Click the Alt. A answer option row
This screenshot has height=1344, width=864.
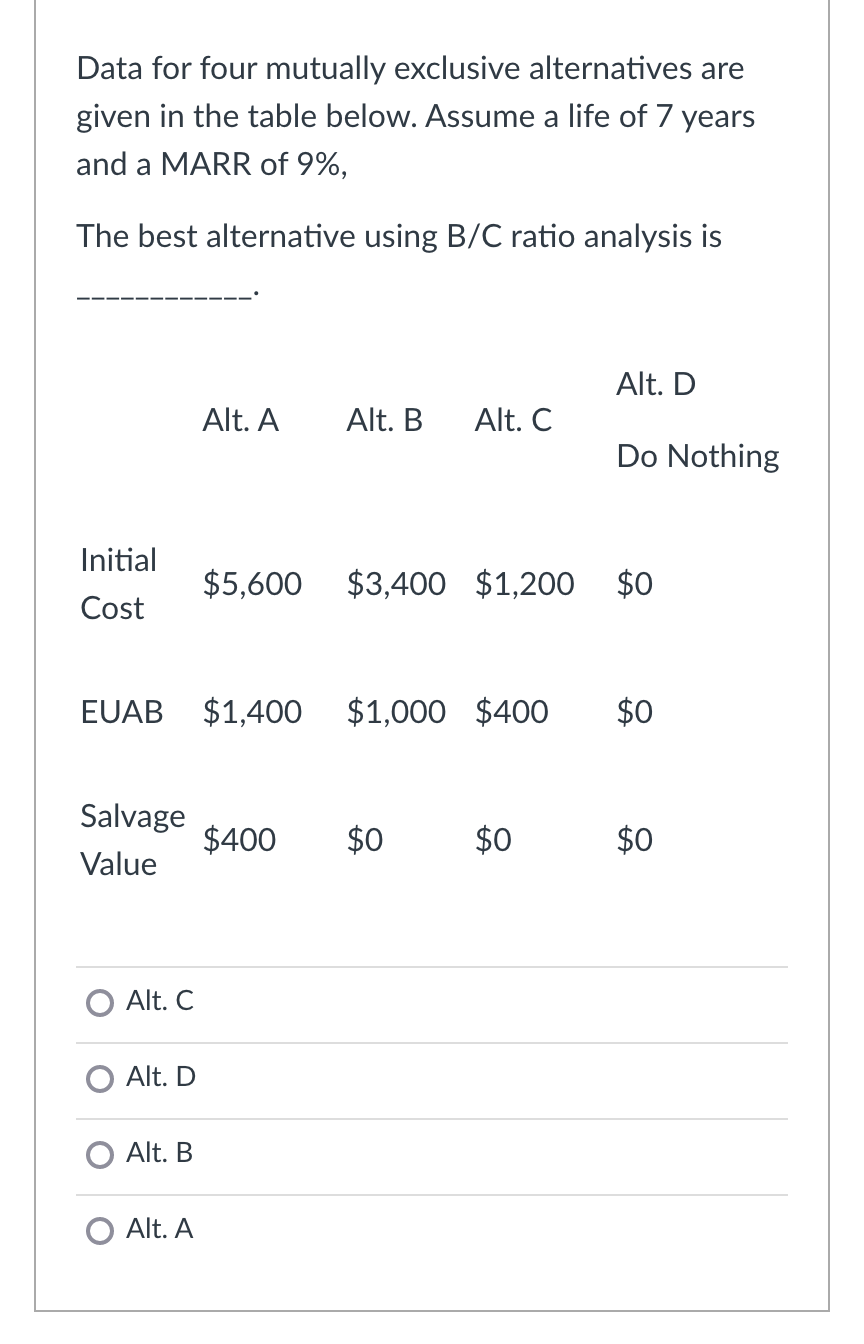coord(160,1231)
